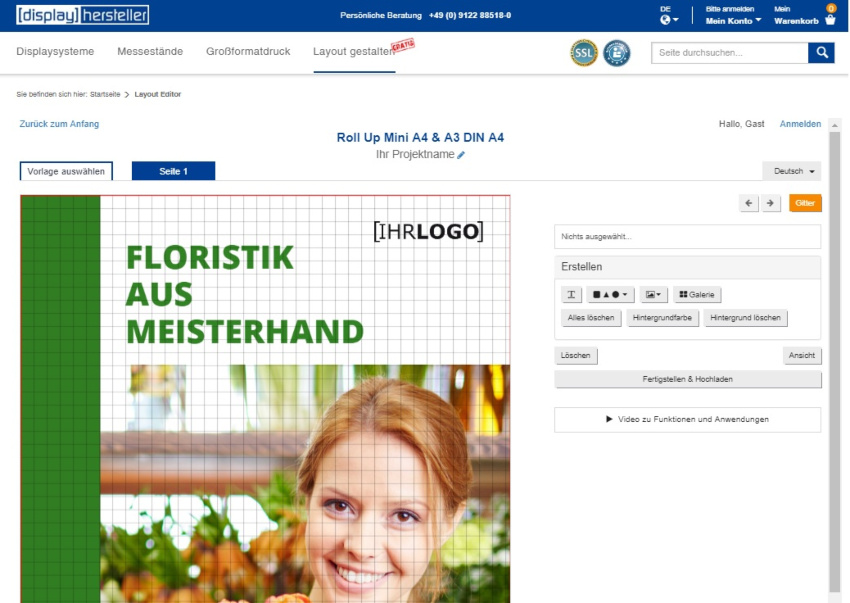Open the Deutsch language dropdown

point(791,171)
